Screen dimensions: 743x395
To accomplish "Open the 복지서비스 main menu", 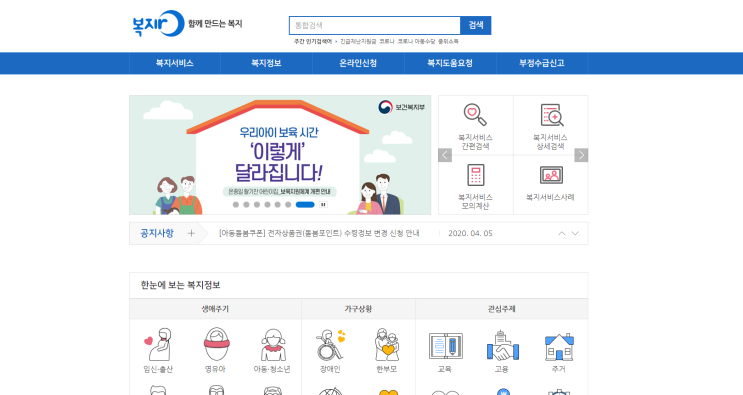I will tap(175, 63).
